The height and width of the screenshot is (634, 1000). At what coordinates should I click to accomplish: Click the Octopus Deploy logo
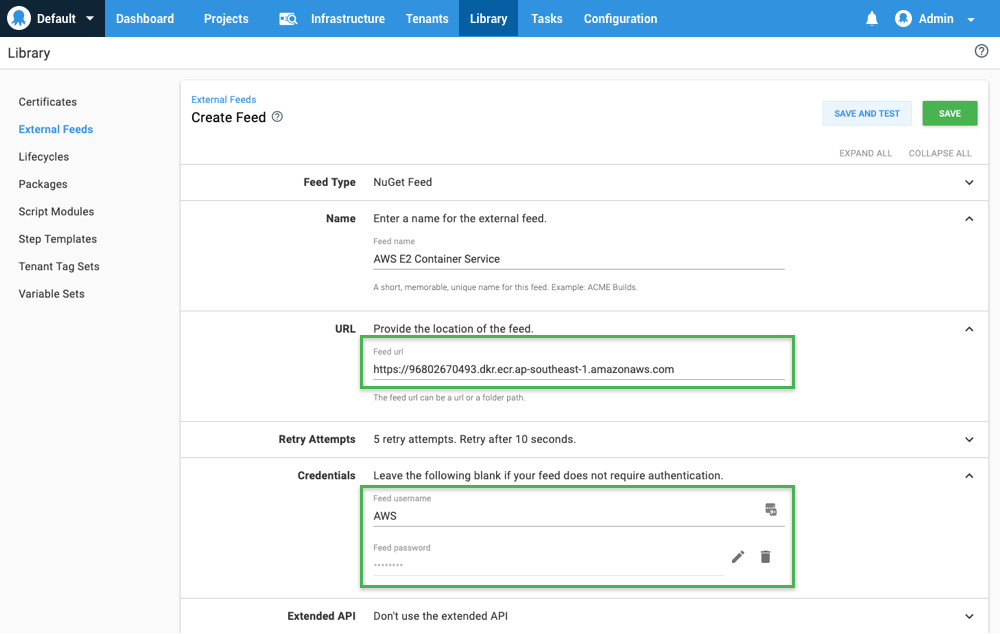[x=17, y=18]
